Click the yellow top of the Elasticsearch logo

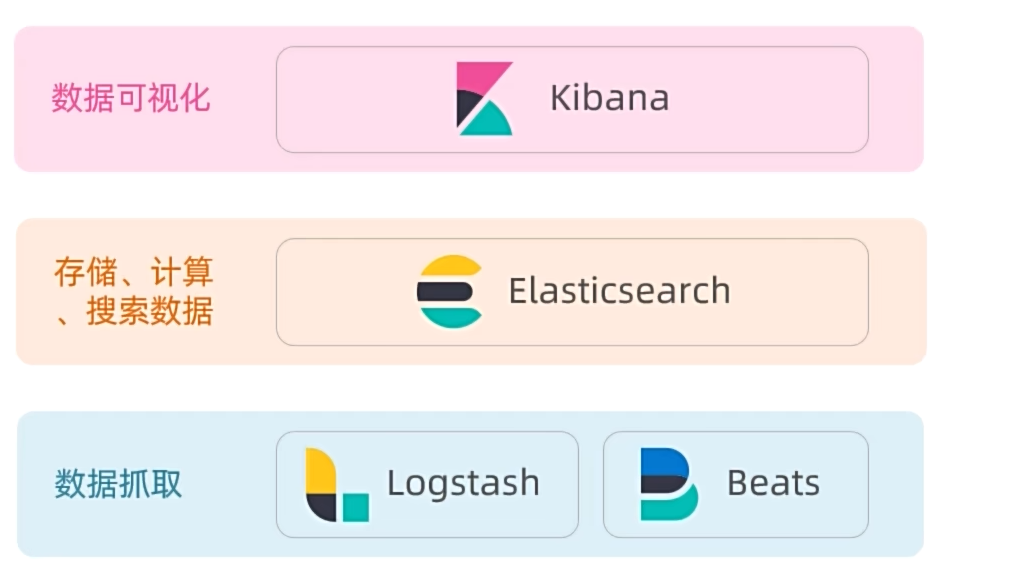tap(451, 268)
